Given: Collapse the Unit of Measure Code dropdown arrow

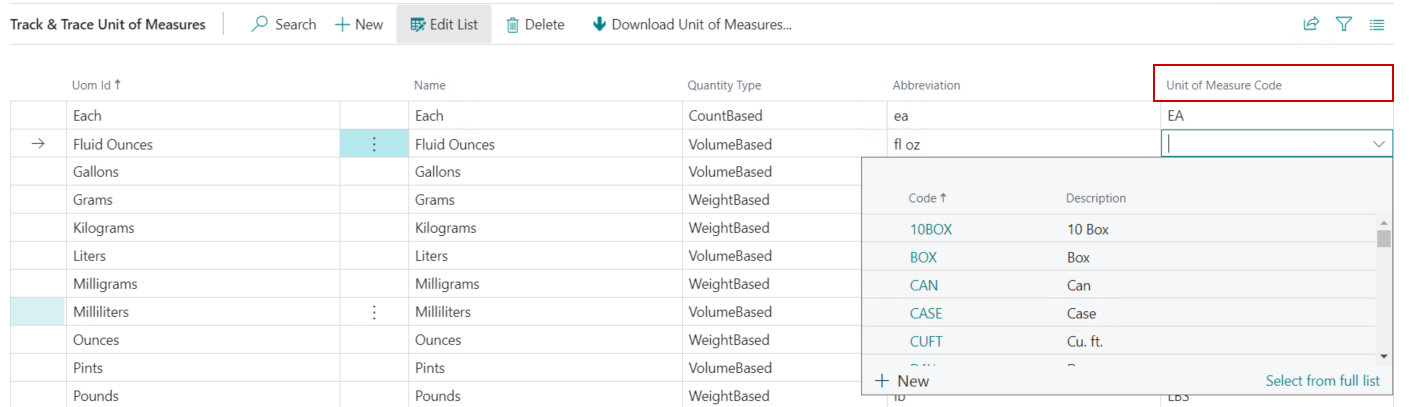Looking at the screenshot, I should coord(1379,144).
